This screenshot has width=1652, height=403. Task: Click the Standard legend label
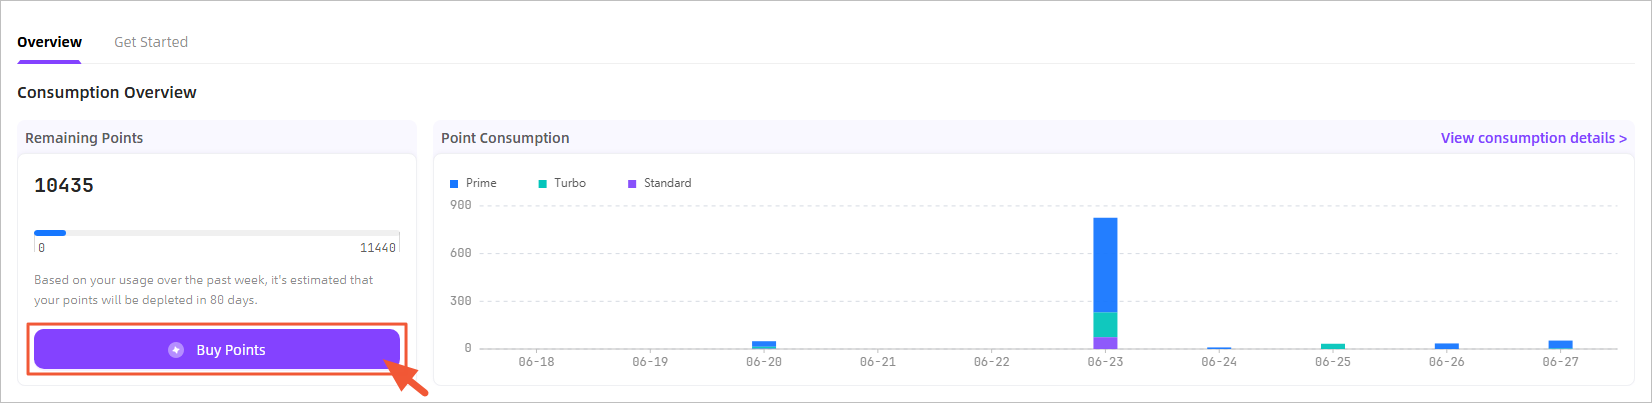(668, 183)
